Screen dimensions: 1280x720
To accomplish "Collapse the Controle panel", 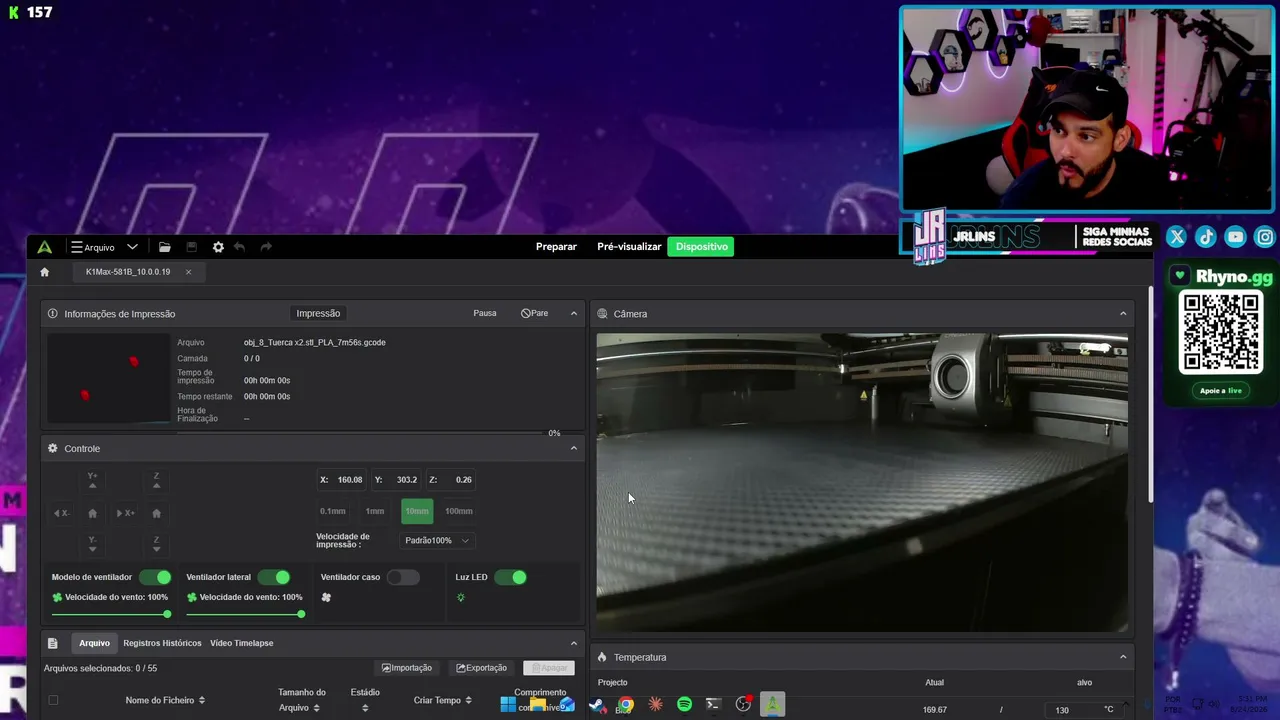I will (x=574, y=448).
